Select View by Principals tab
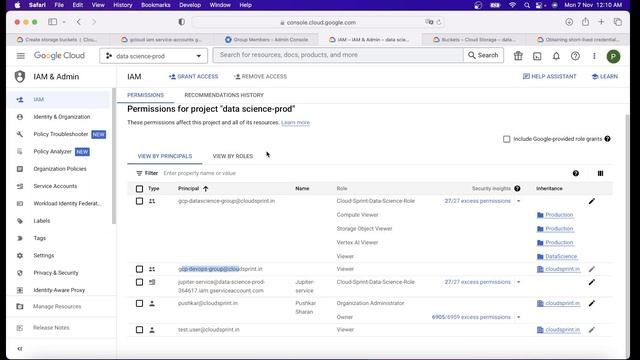Screen dimensions: 640x360 164,156
